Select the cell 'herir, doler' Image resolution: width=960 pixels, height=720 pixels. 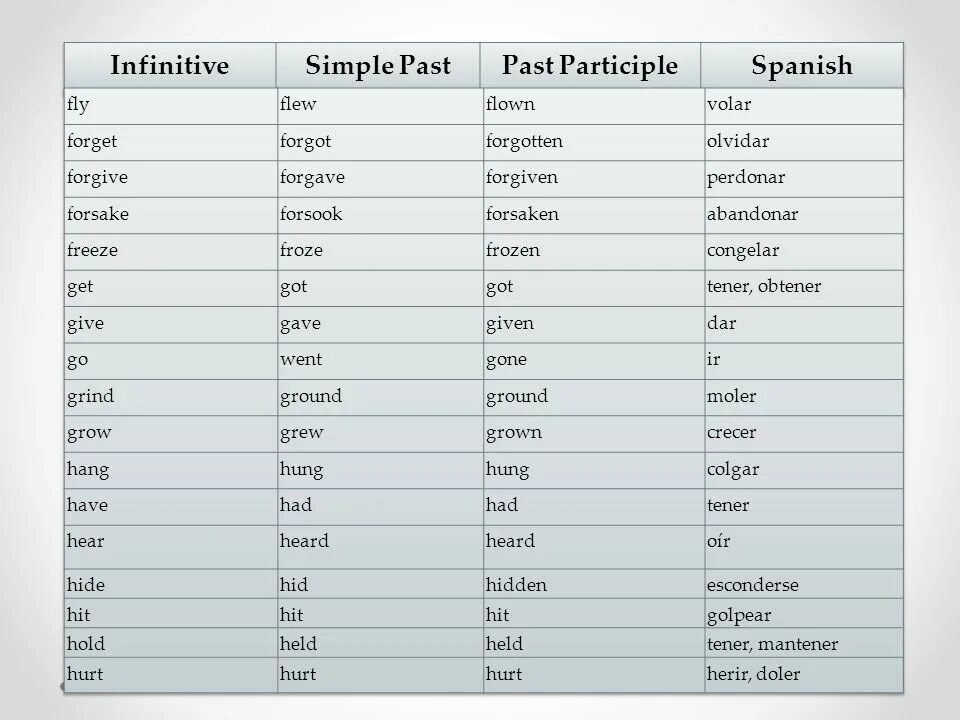click(804, 675)
